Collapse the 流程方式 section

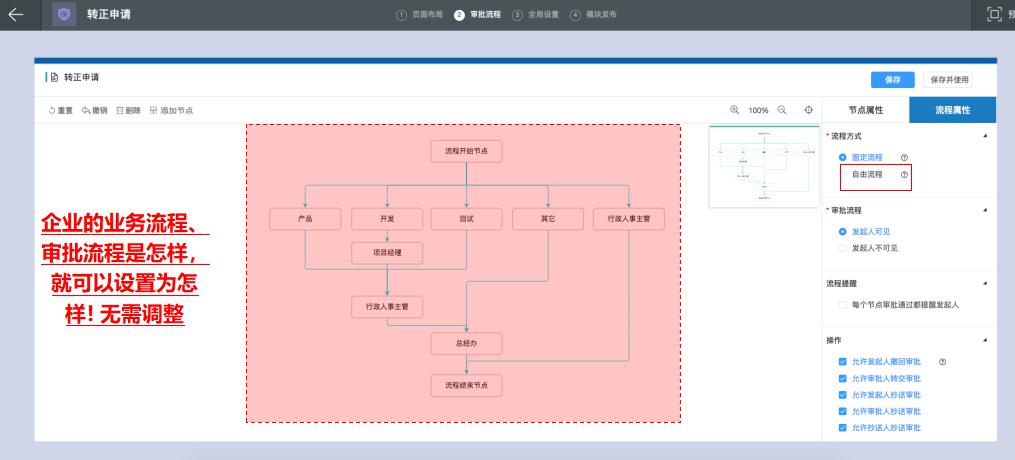pos(984,135)
